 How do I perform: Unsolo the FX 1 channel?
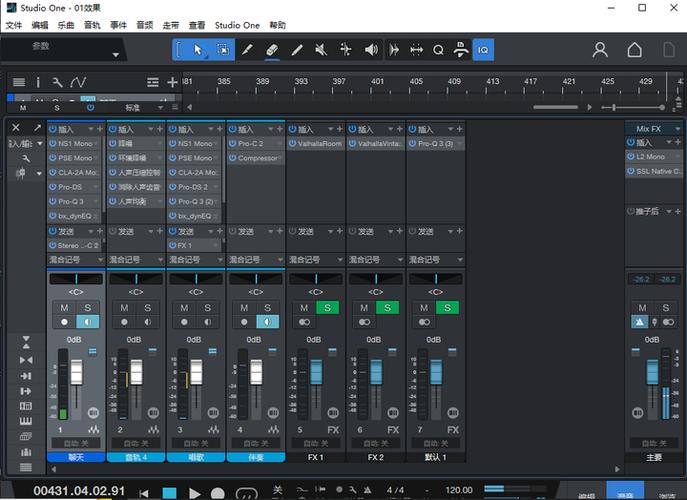coord(327,308)
